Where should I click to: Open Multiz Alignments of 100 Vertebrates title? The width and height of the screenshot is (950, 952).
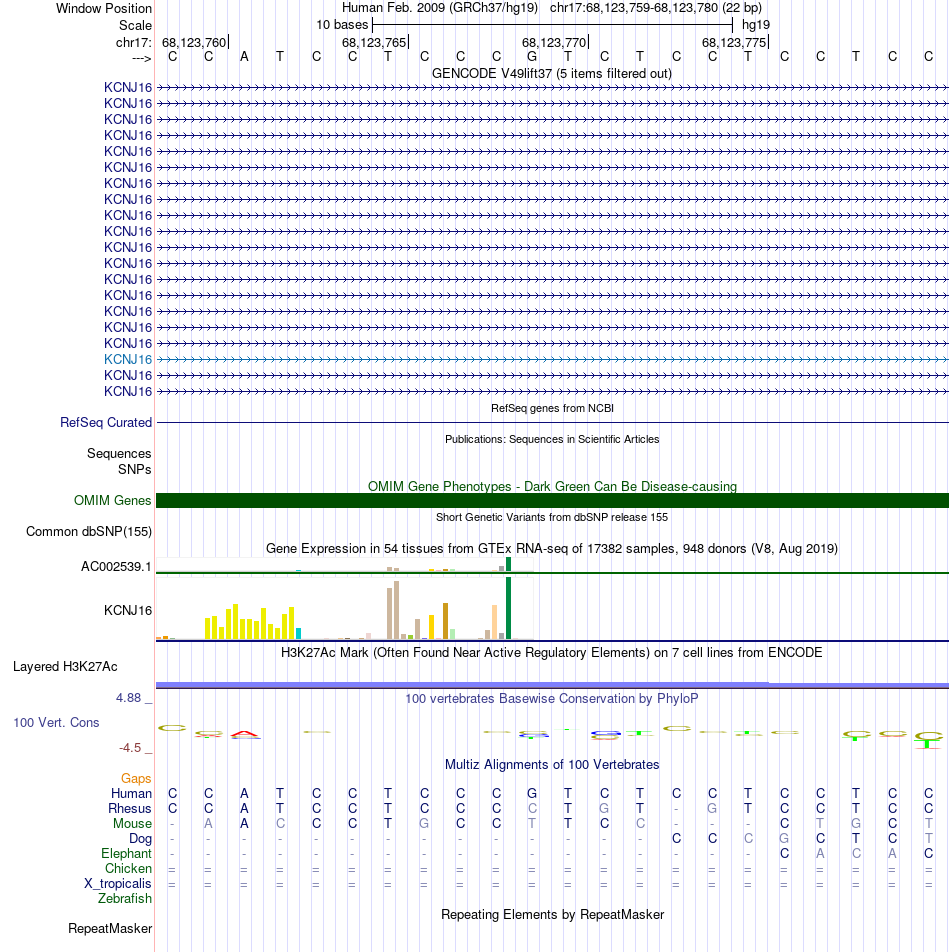[552, 764]
